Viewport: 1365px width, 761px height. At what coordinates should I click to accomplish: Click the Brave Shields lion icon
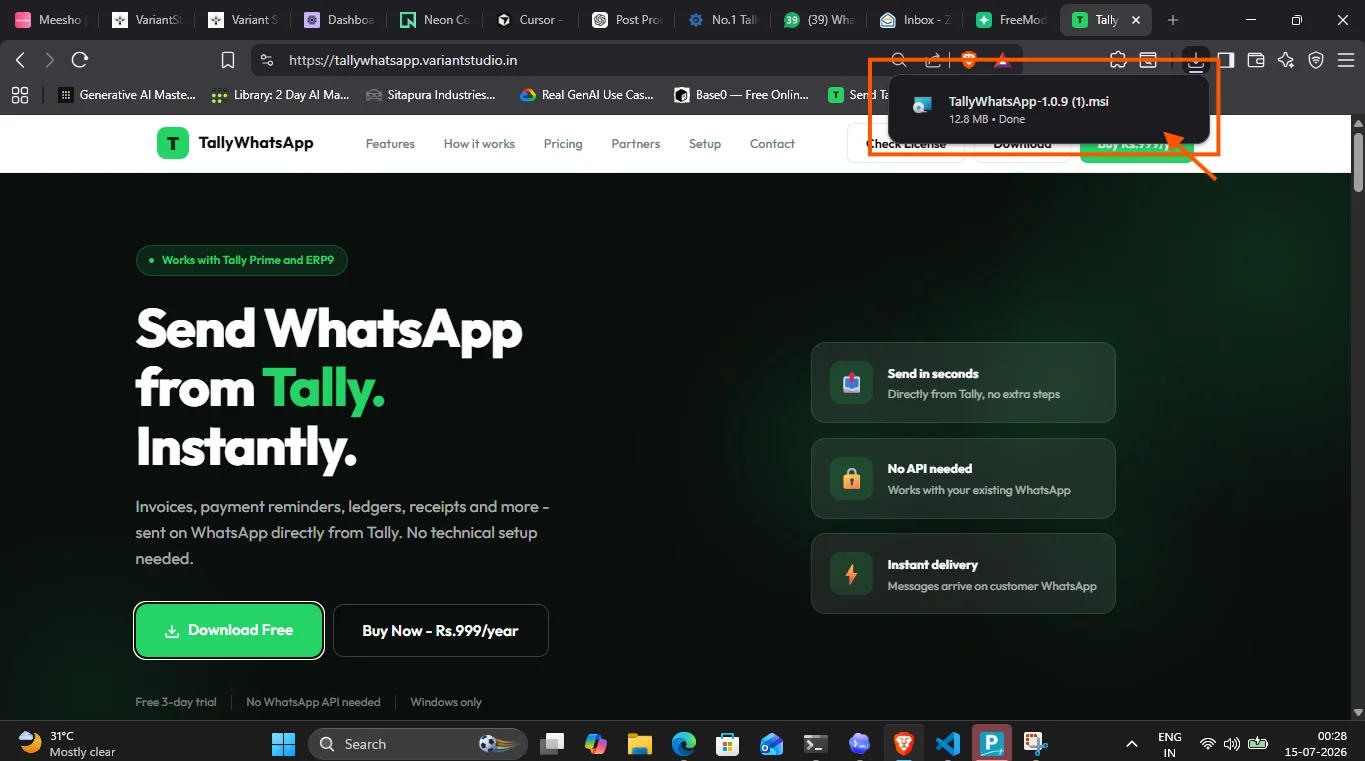click(x=968, y=60)
